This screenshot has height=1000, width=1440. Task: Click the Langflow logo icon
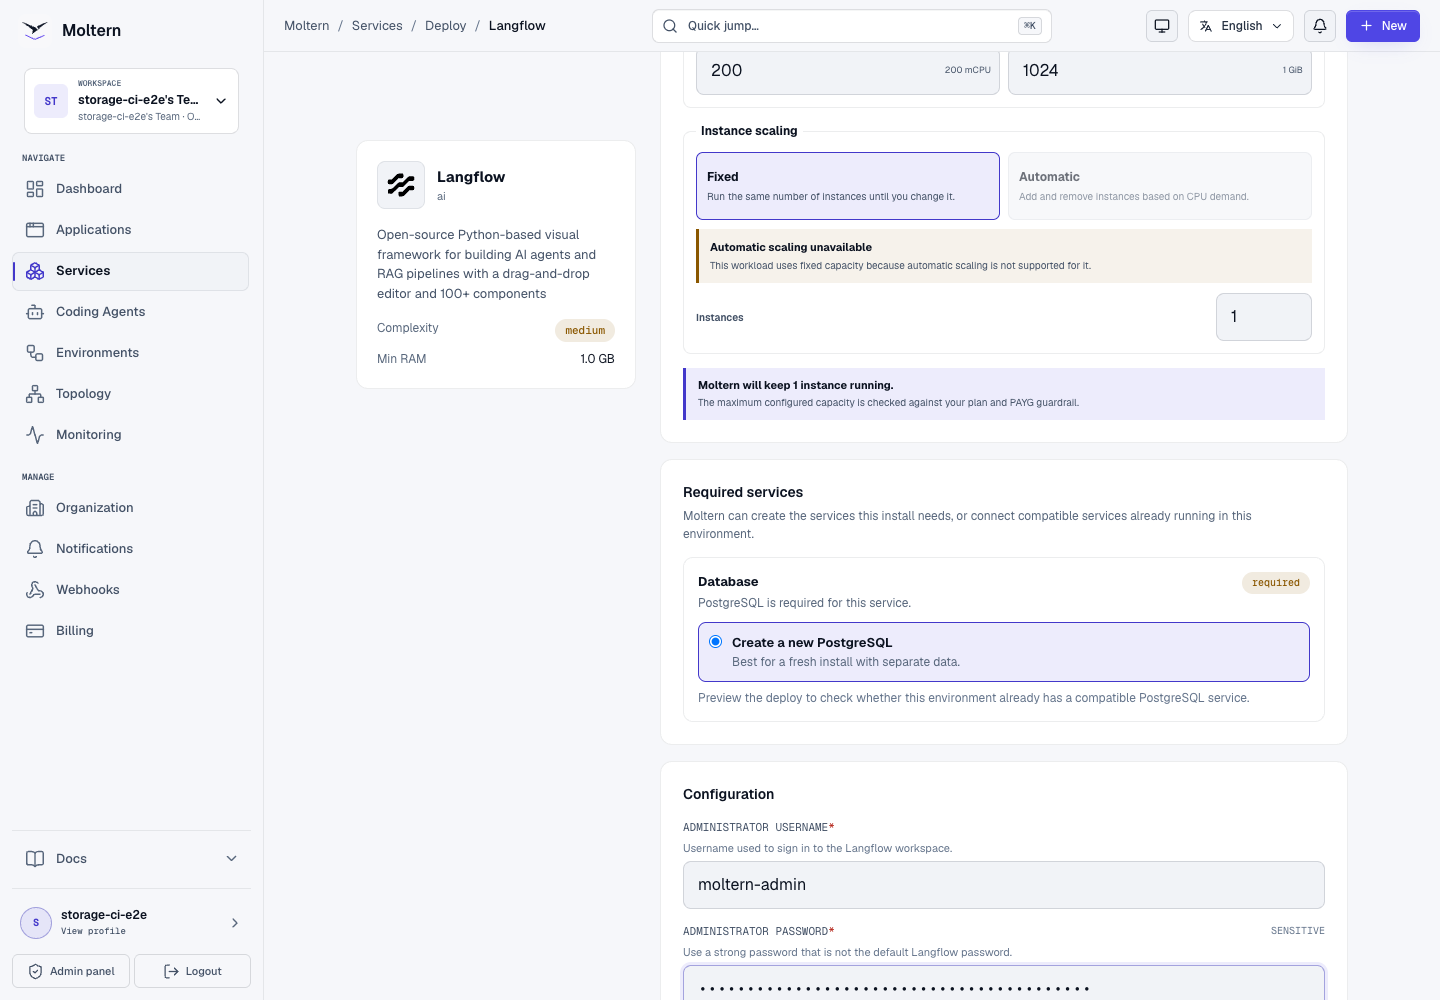click(x=401, y=185)
